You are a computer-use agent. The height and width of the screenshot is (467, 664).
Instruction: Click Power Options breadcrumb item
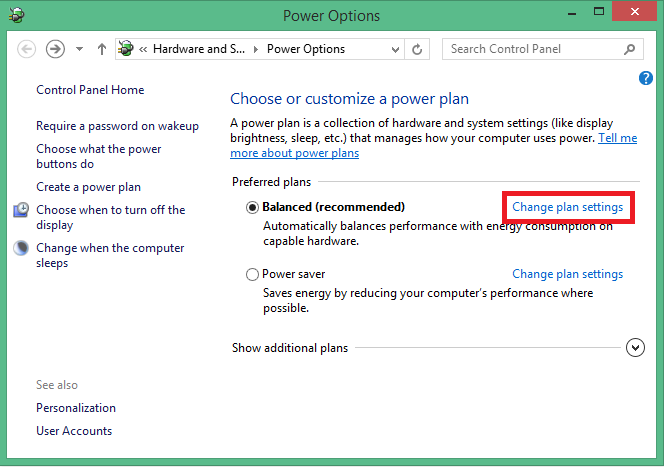pos(305,49)
